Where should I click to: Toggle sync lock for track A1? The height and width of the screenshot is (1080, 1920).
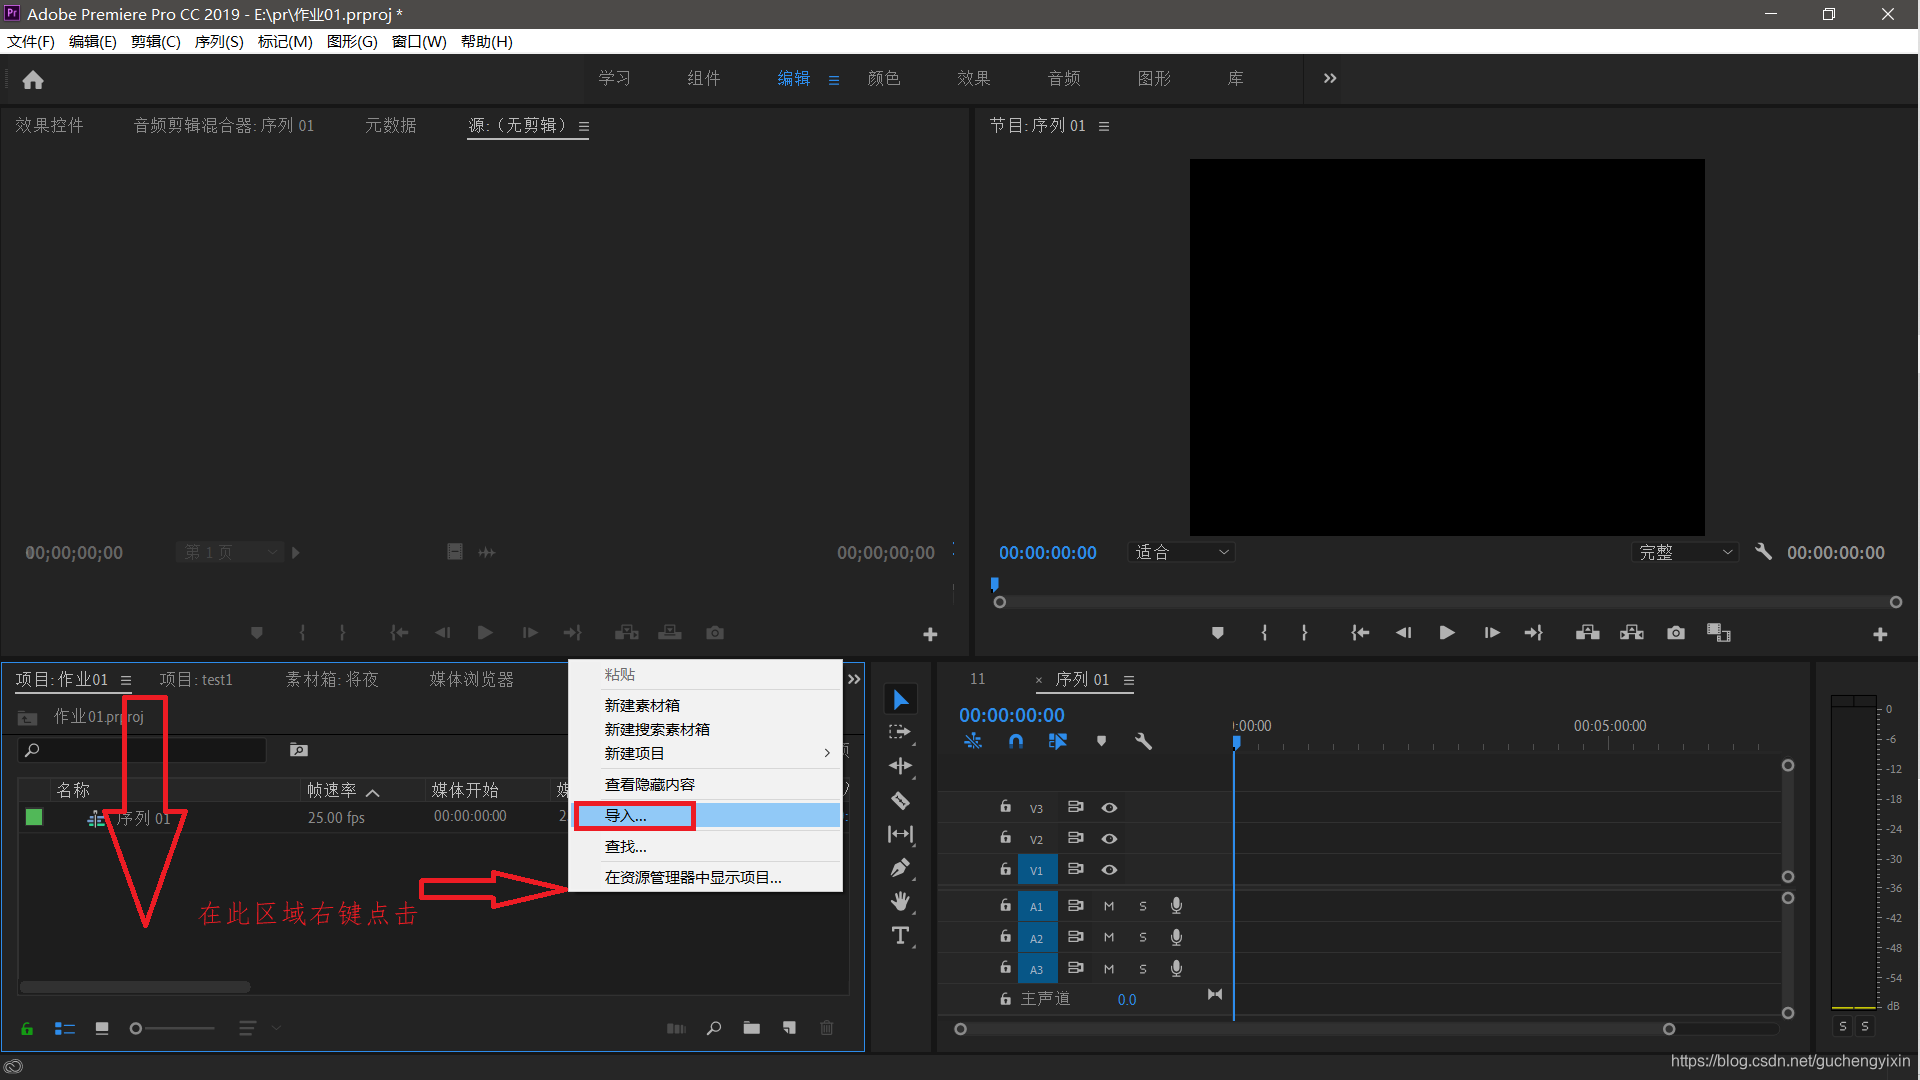1075,906
